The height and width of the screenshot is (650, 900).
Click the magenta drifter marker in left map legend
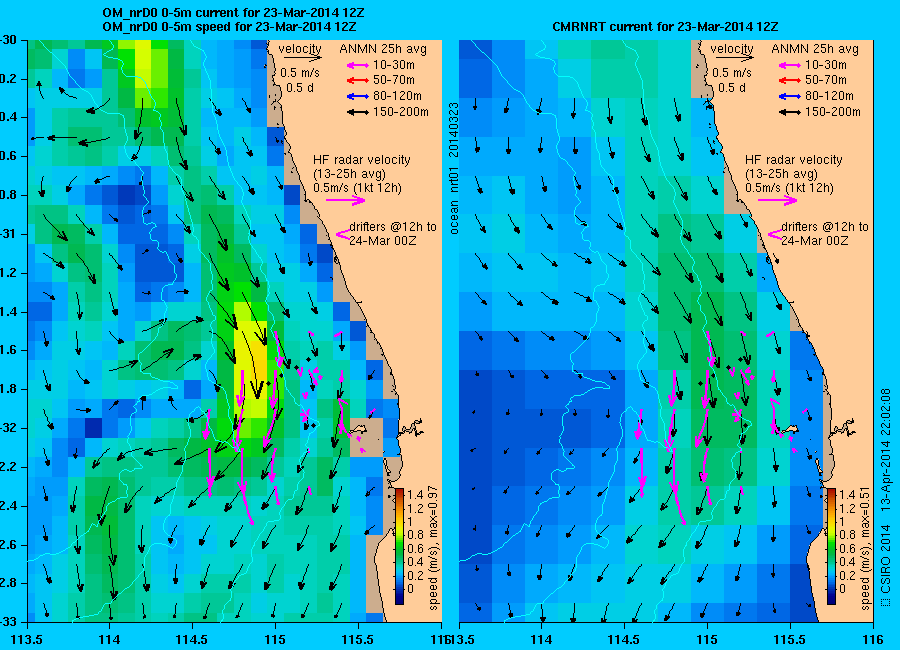(343, 234)
